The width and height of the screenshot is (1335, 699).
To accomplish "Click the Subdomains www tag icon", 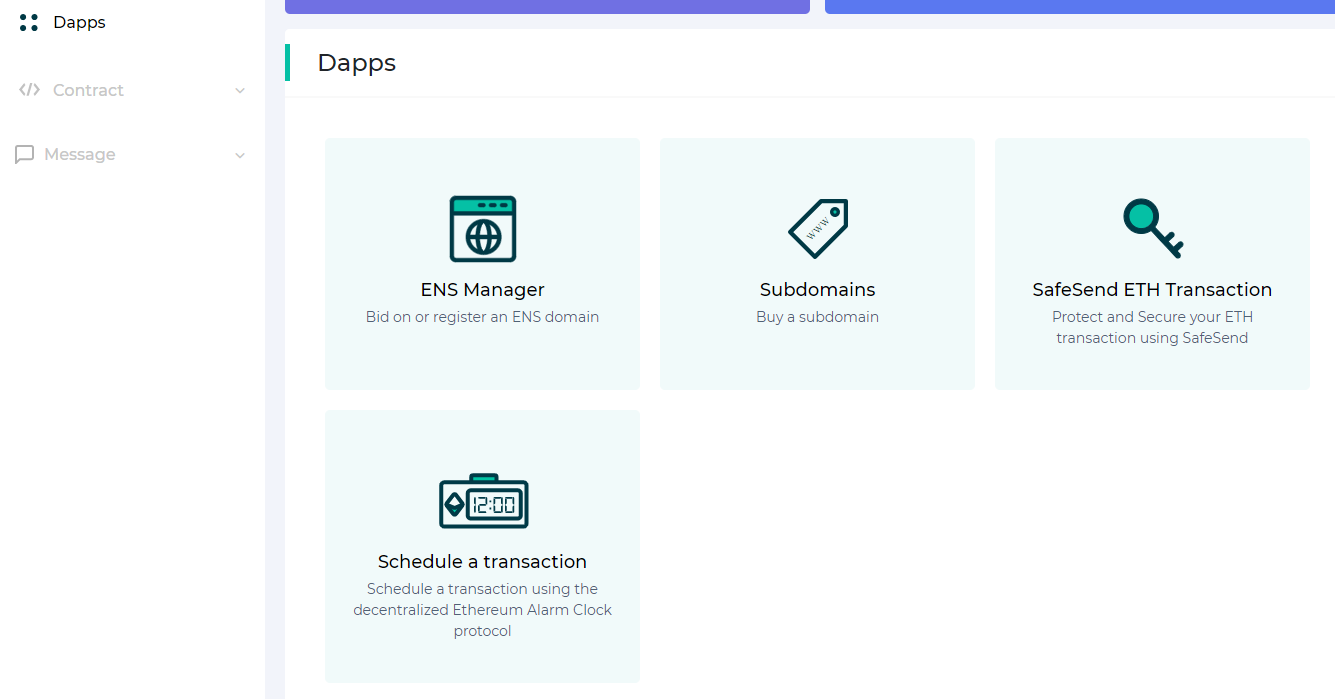I will tap(818, 229).
